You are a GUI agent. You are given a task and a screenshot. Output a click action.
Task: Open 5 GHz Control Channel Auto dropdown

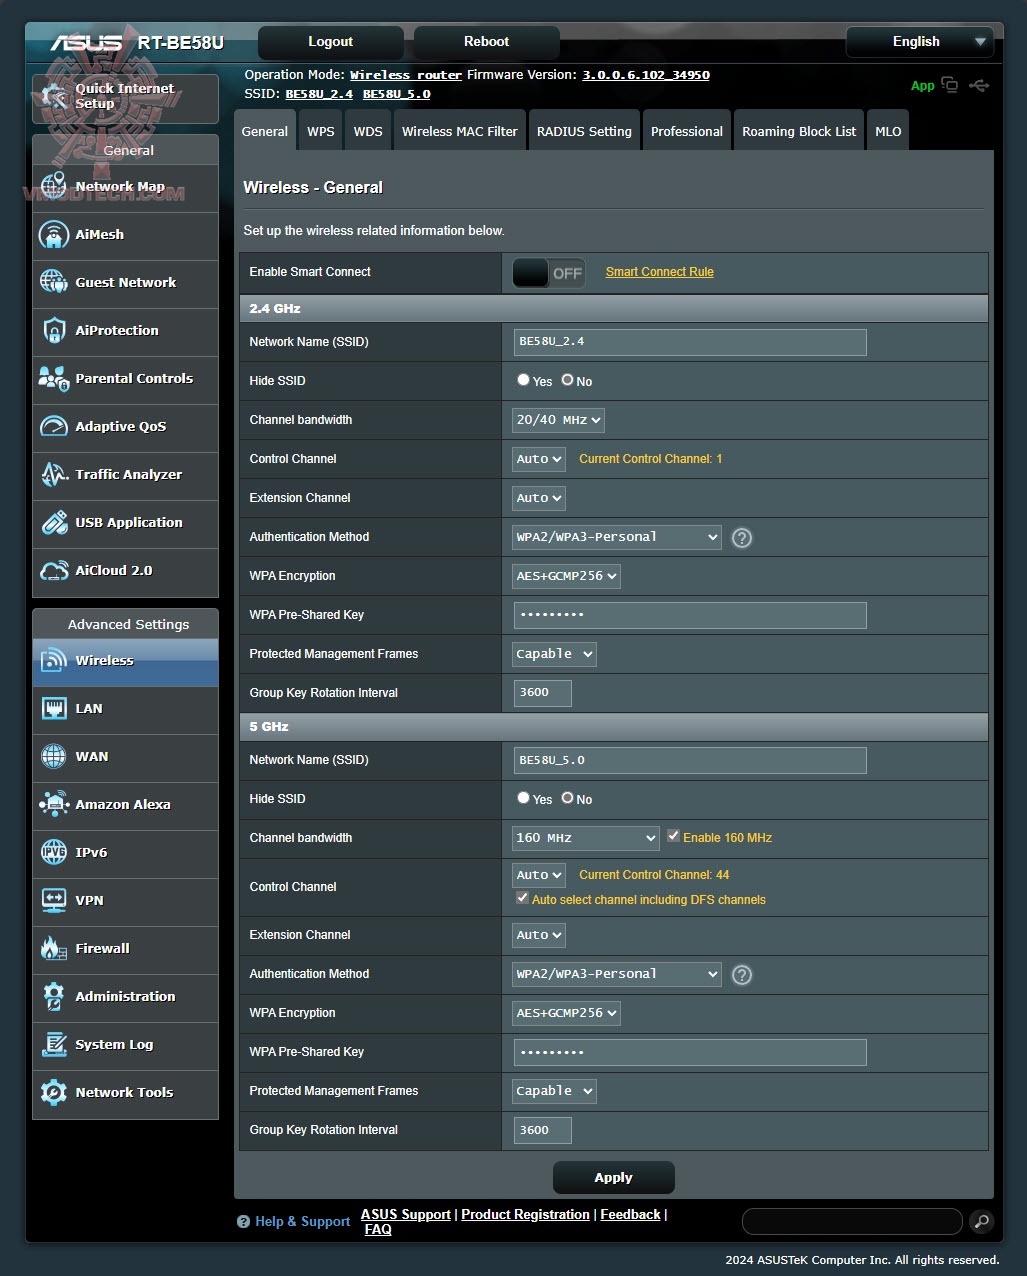point(539,875)
